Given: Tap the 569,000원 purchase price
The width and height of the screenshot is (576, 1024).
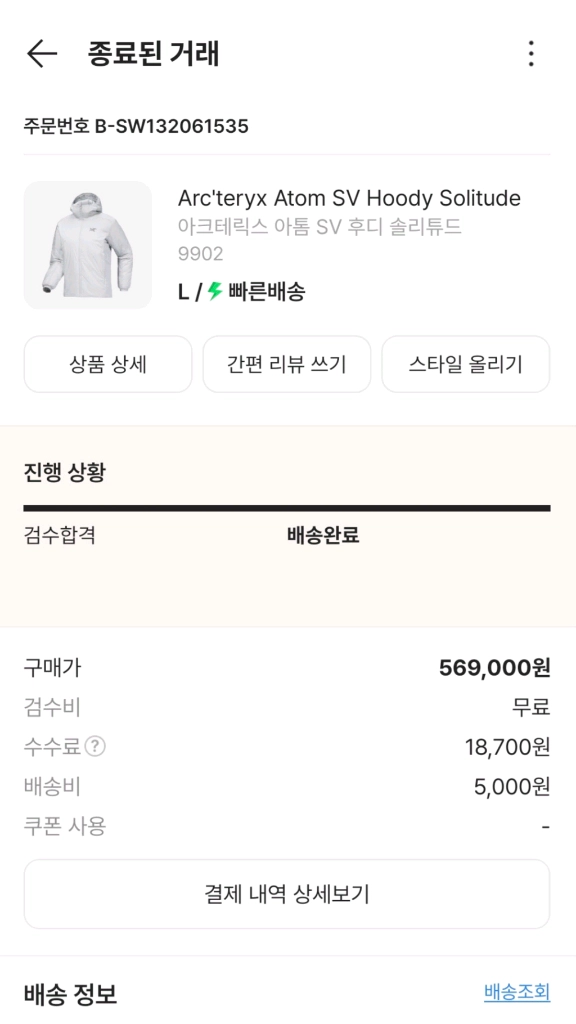Looking at the screenshot, I should pyautogui.click(x=494, y=667).
